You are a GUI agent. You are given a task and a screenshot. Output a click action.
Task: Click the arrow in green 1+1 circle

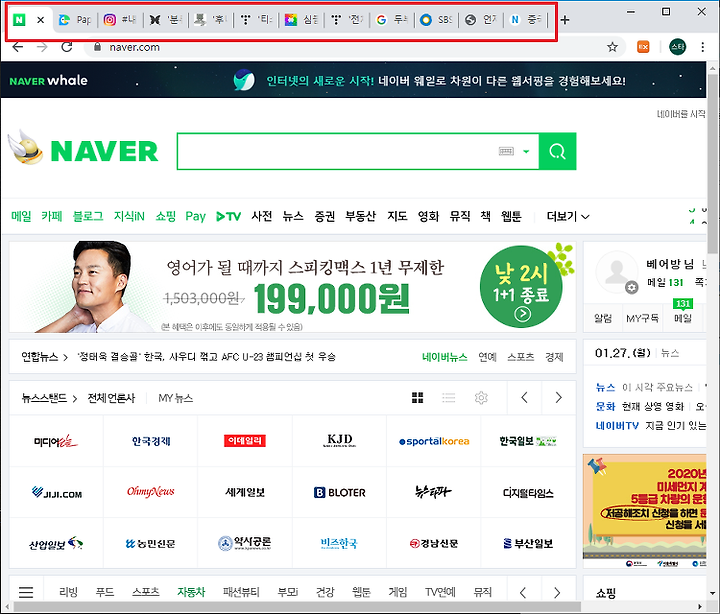523,314
